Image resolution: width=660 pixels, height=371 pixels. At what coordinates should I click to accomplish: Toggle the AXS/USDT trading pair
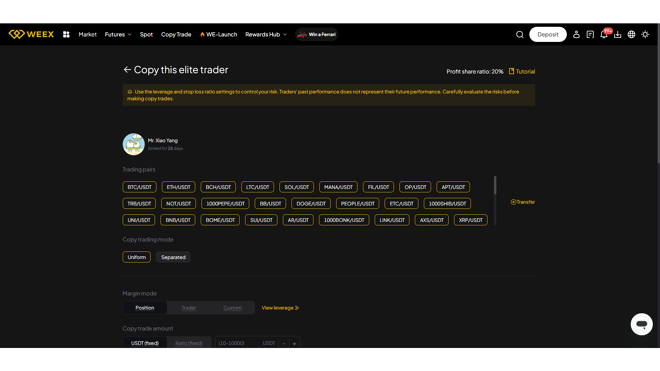(x=431, y=220)
